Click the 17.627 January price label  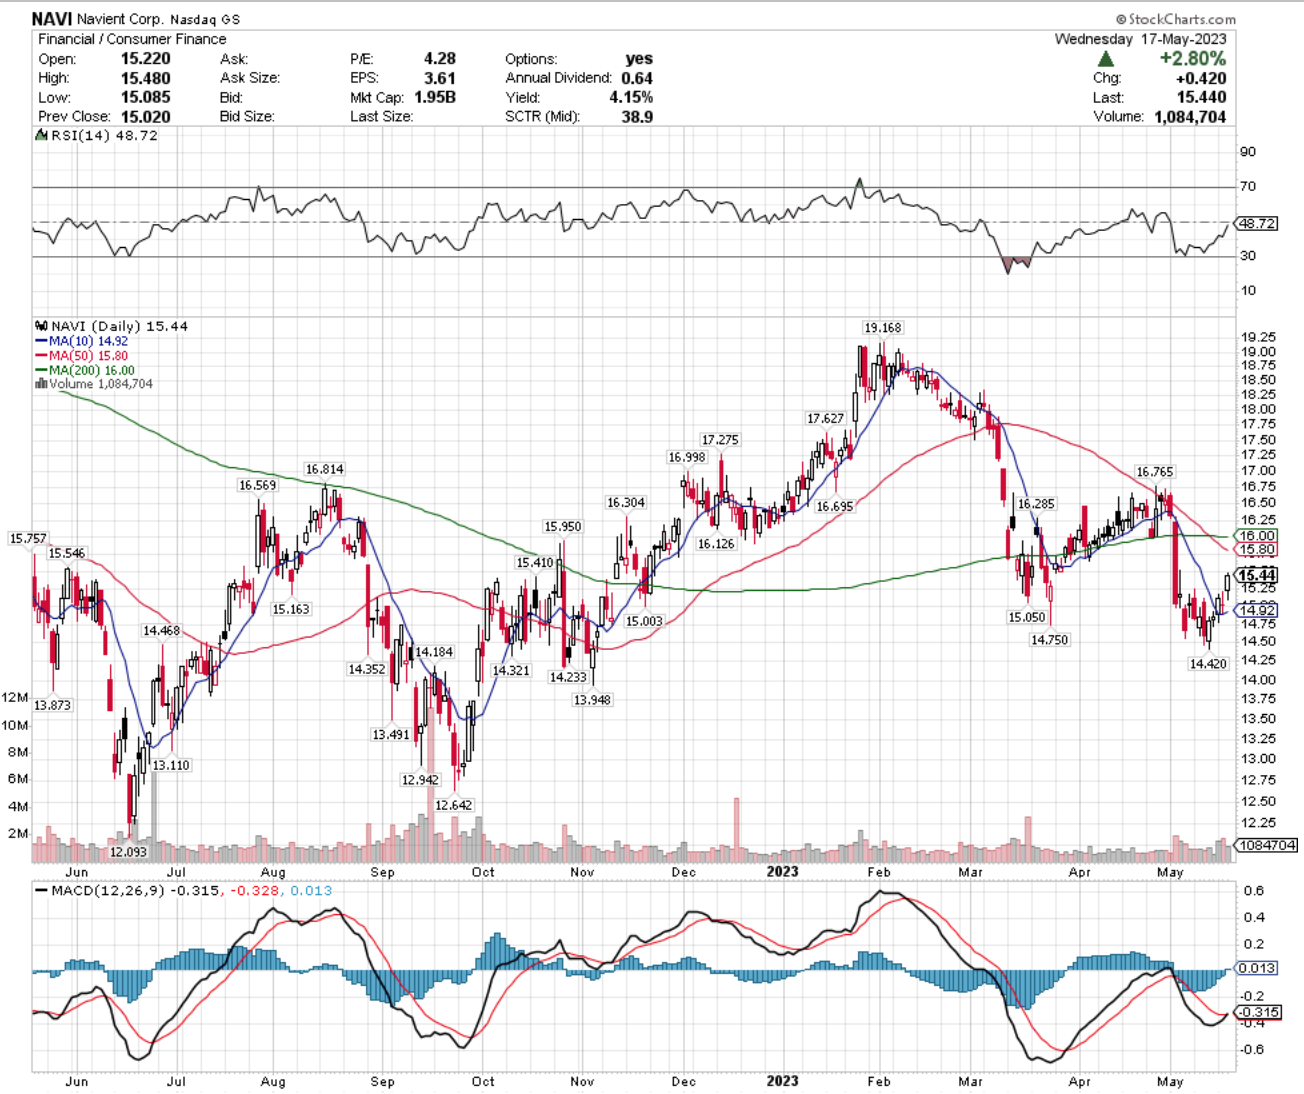[826, 418]
